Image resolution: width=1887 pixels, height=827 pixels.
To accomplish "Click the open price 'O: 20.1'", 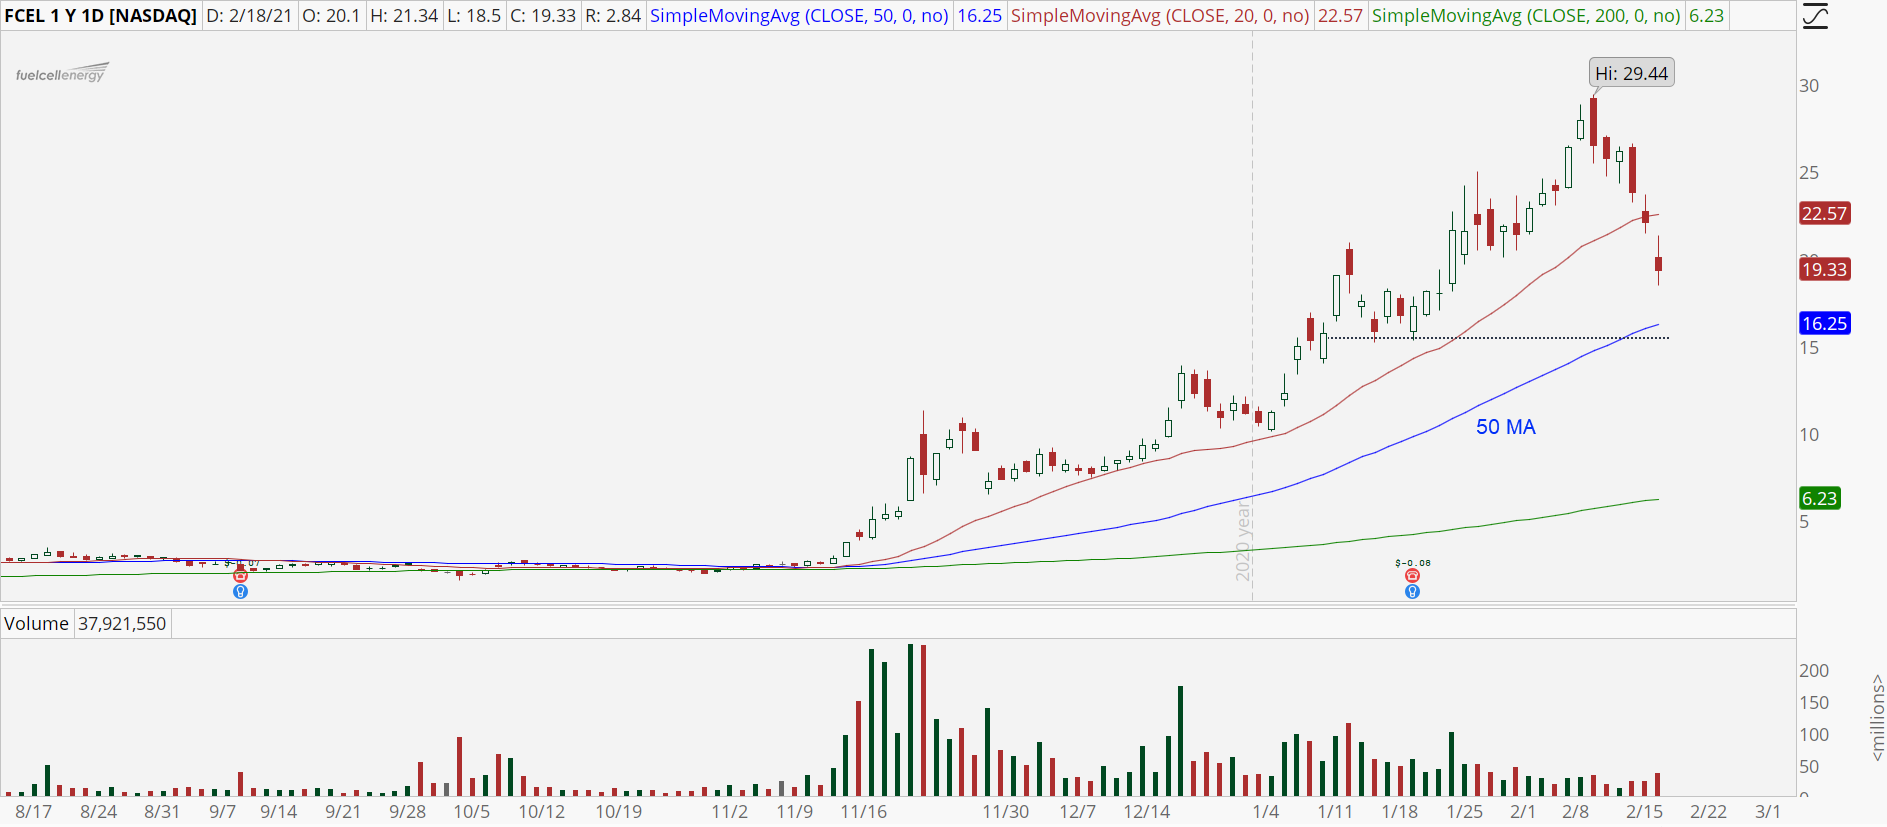I will click(331, 16).
